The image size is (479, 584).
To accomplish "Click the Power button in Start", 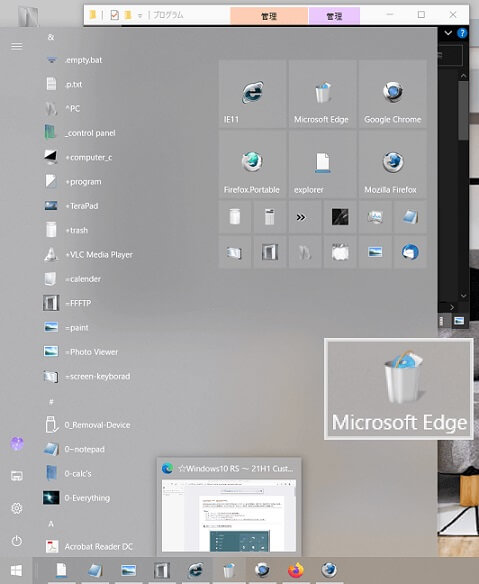I will pos(16,540).
